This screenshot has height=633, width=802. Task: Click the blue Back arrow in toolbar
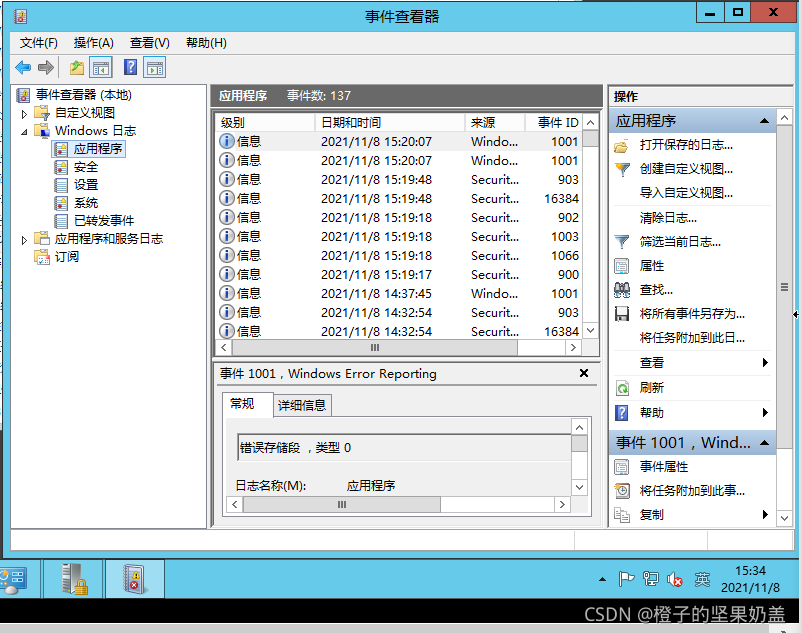click(23, 68)
